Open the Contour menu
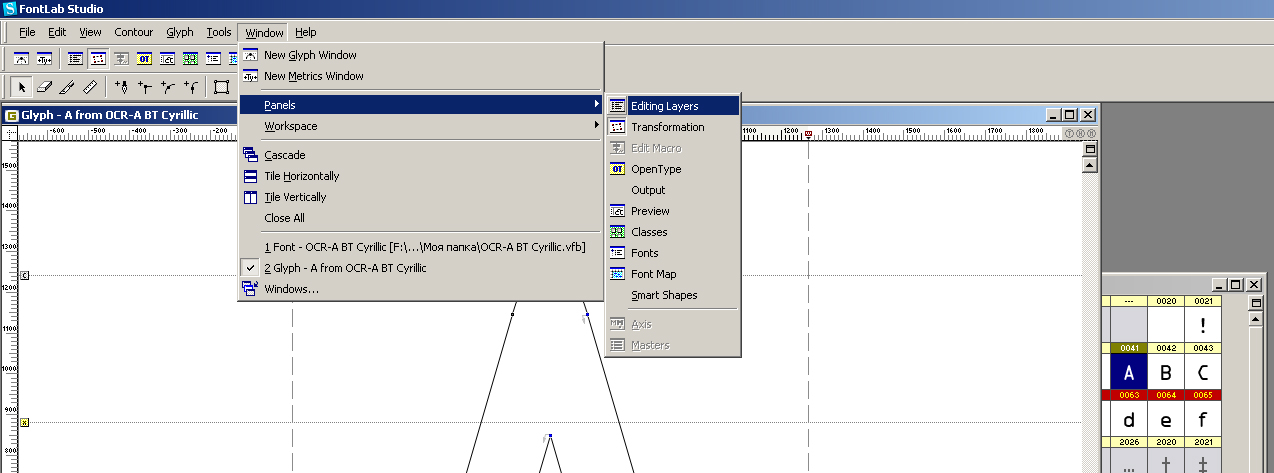The height and width of the screenshot is (473, 1274). coord(134,32)
